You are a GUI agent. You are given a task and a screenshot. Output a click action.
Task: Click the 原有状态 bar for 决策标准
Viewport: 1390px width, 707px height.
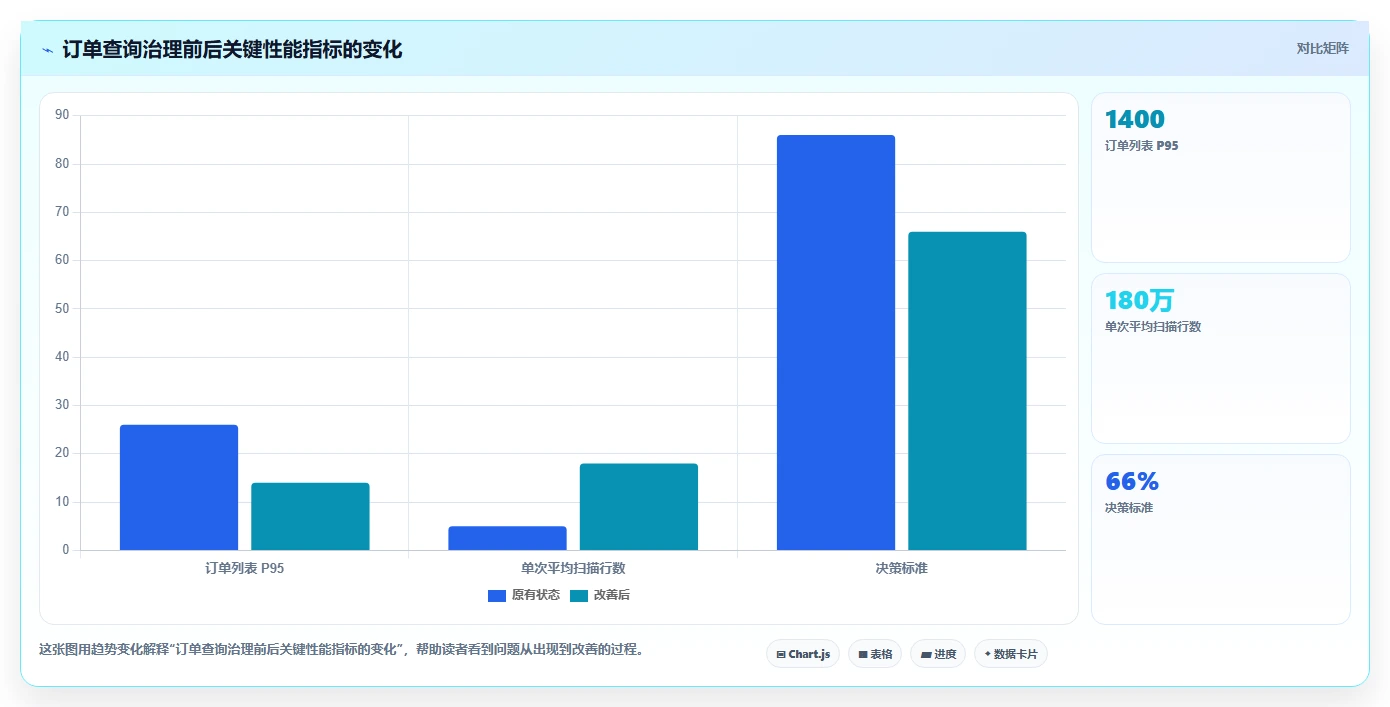836,342
